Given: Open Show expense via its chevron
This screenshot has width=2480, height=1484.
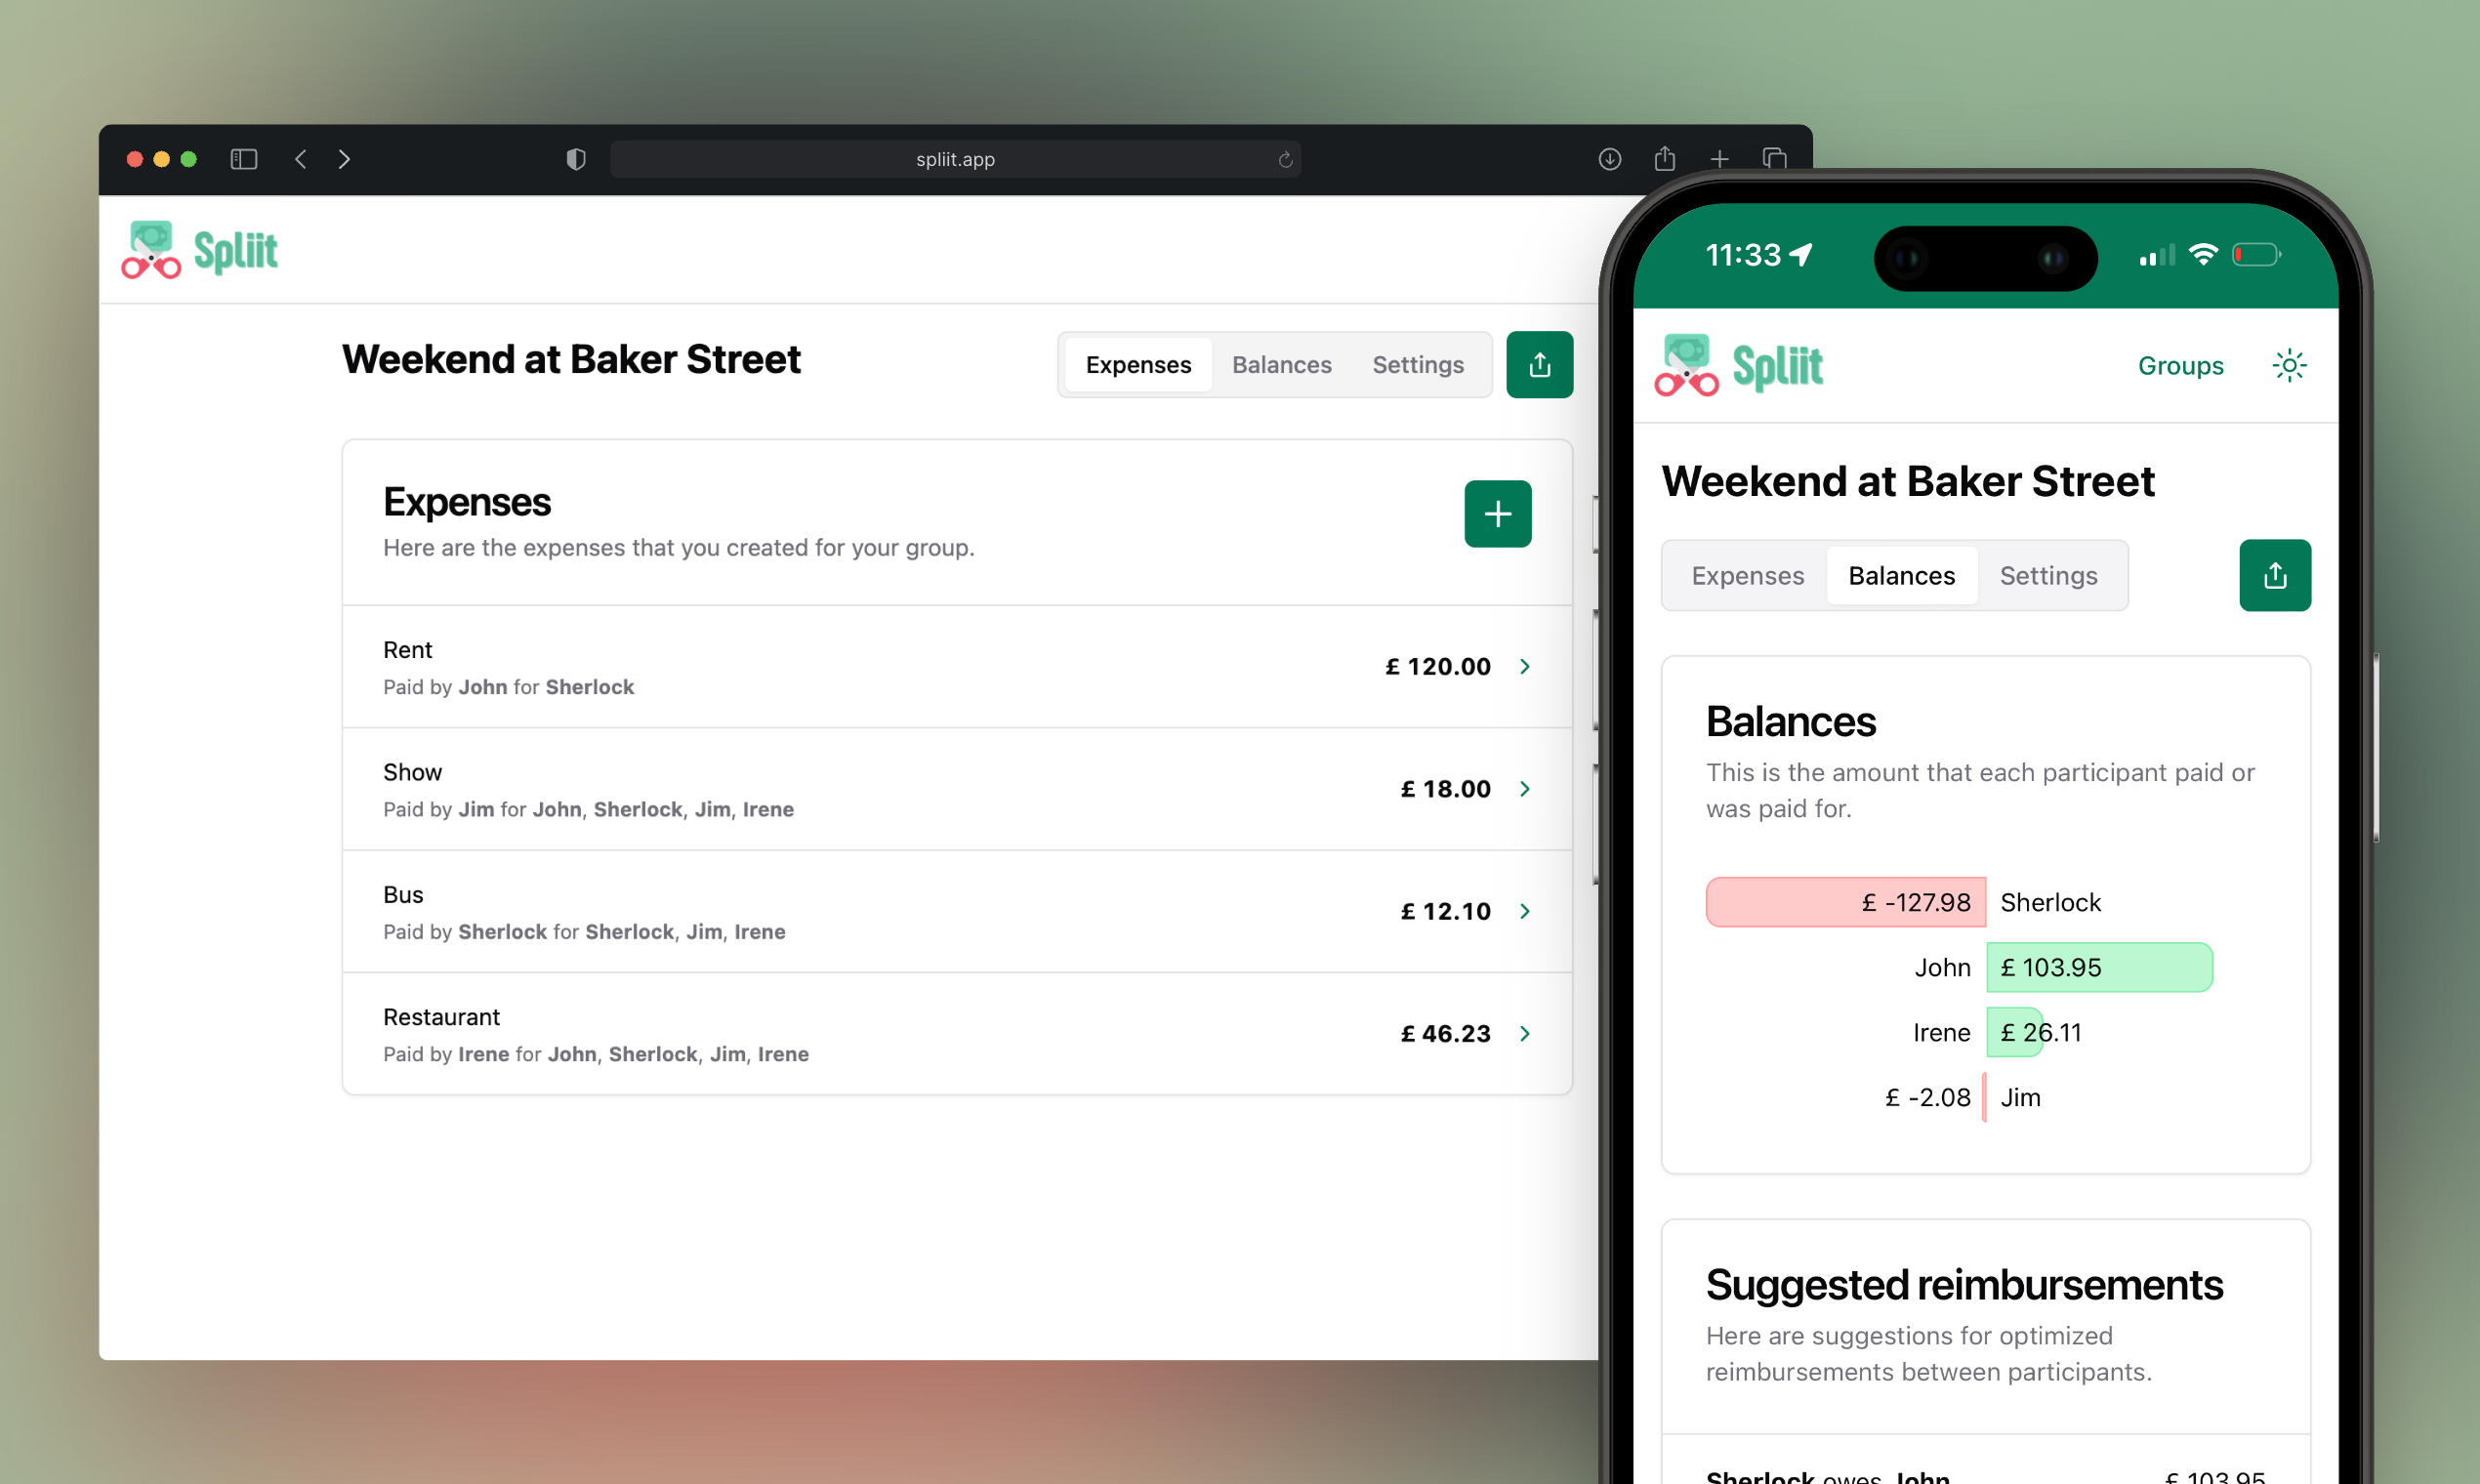Looking at the screenshot, I should (x=1525, y=789).
